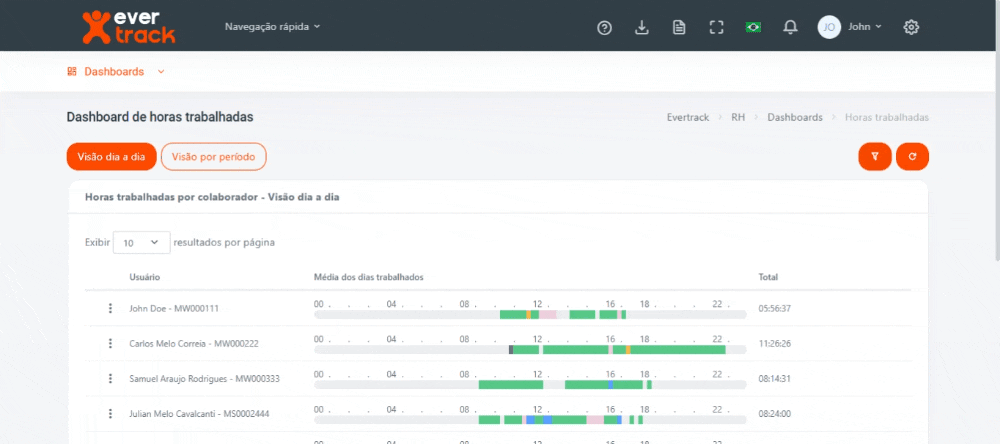Click the orange refresh button
This screenshot has height=444, width=1000.
(x=912, y=156)
